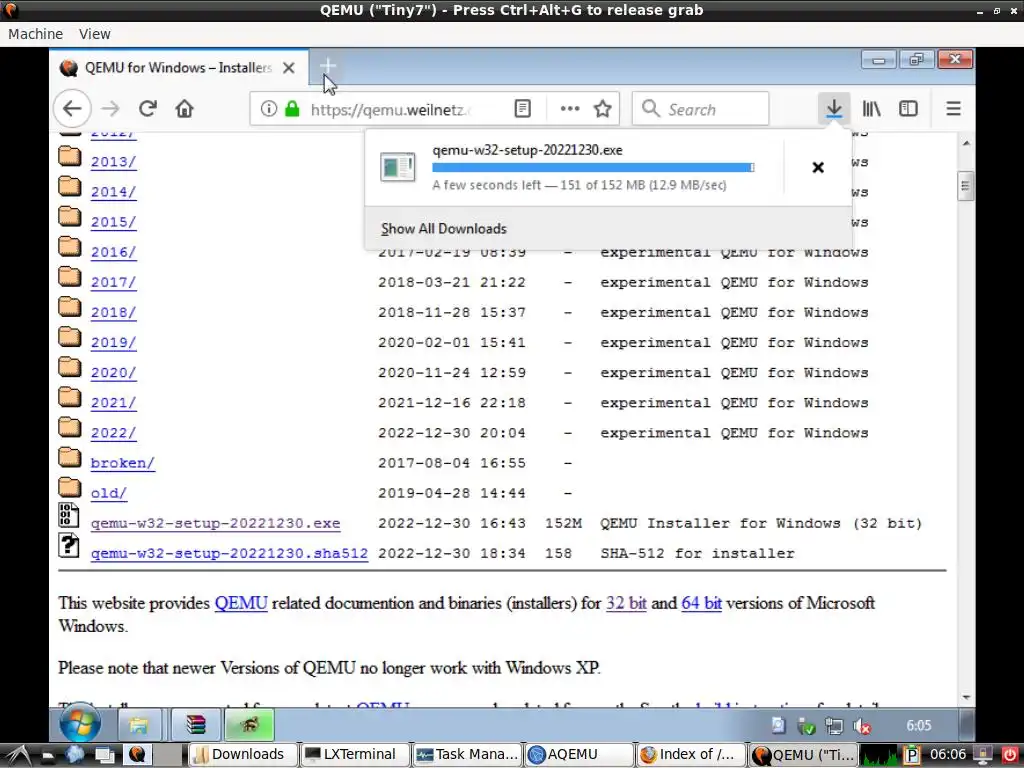Show site information via the info icon
1024x768 pixels.
[268, 108]
